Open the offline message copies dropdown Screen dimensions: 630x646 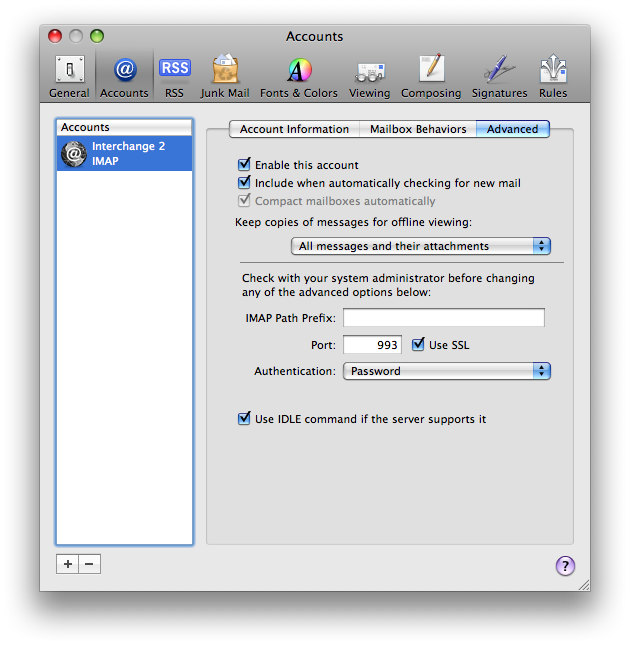[420, 246]
